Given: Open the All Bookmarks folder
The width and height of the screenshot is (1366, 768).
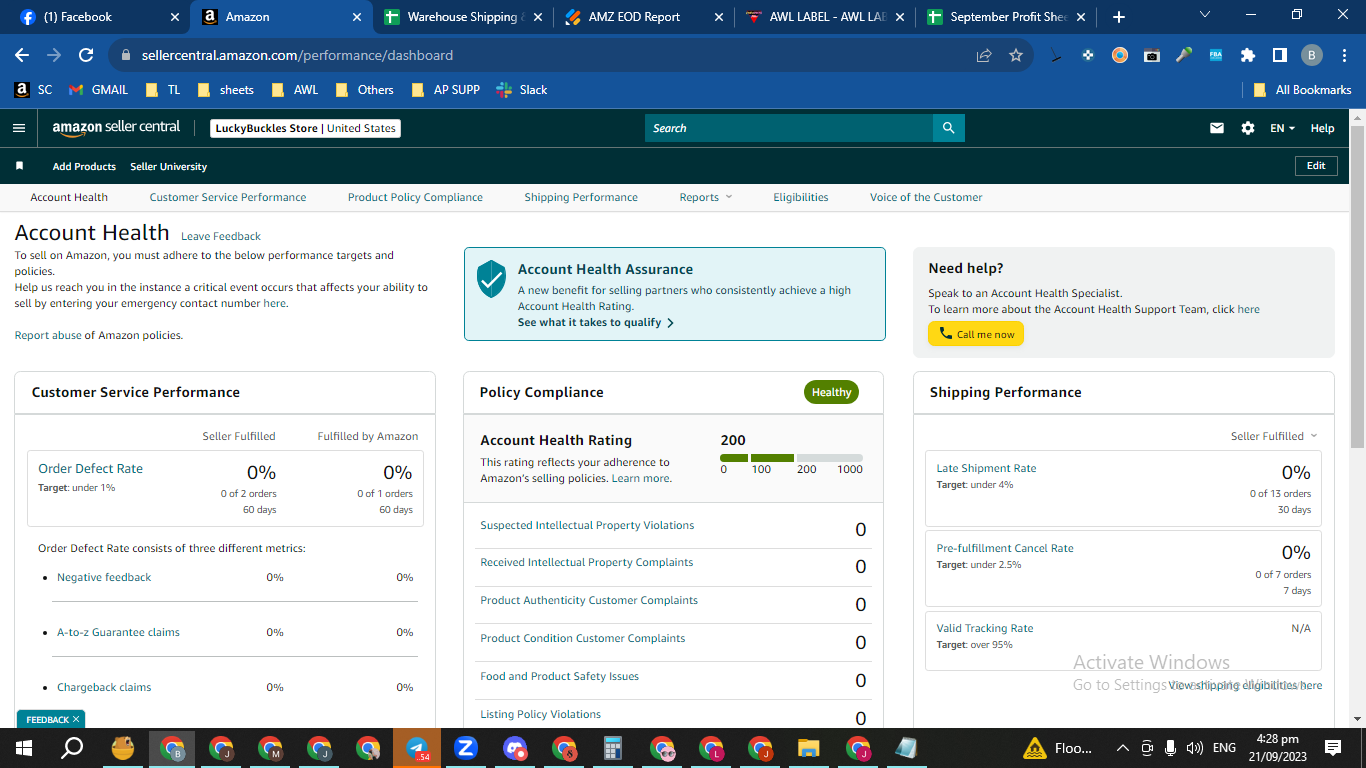Looking at the screenshot, I should point(1303,90).
